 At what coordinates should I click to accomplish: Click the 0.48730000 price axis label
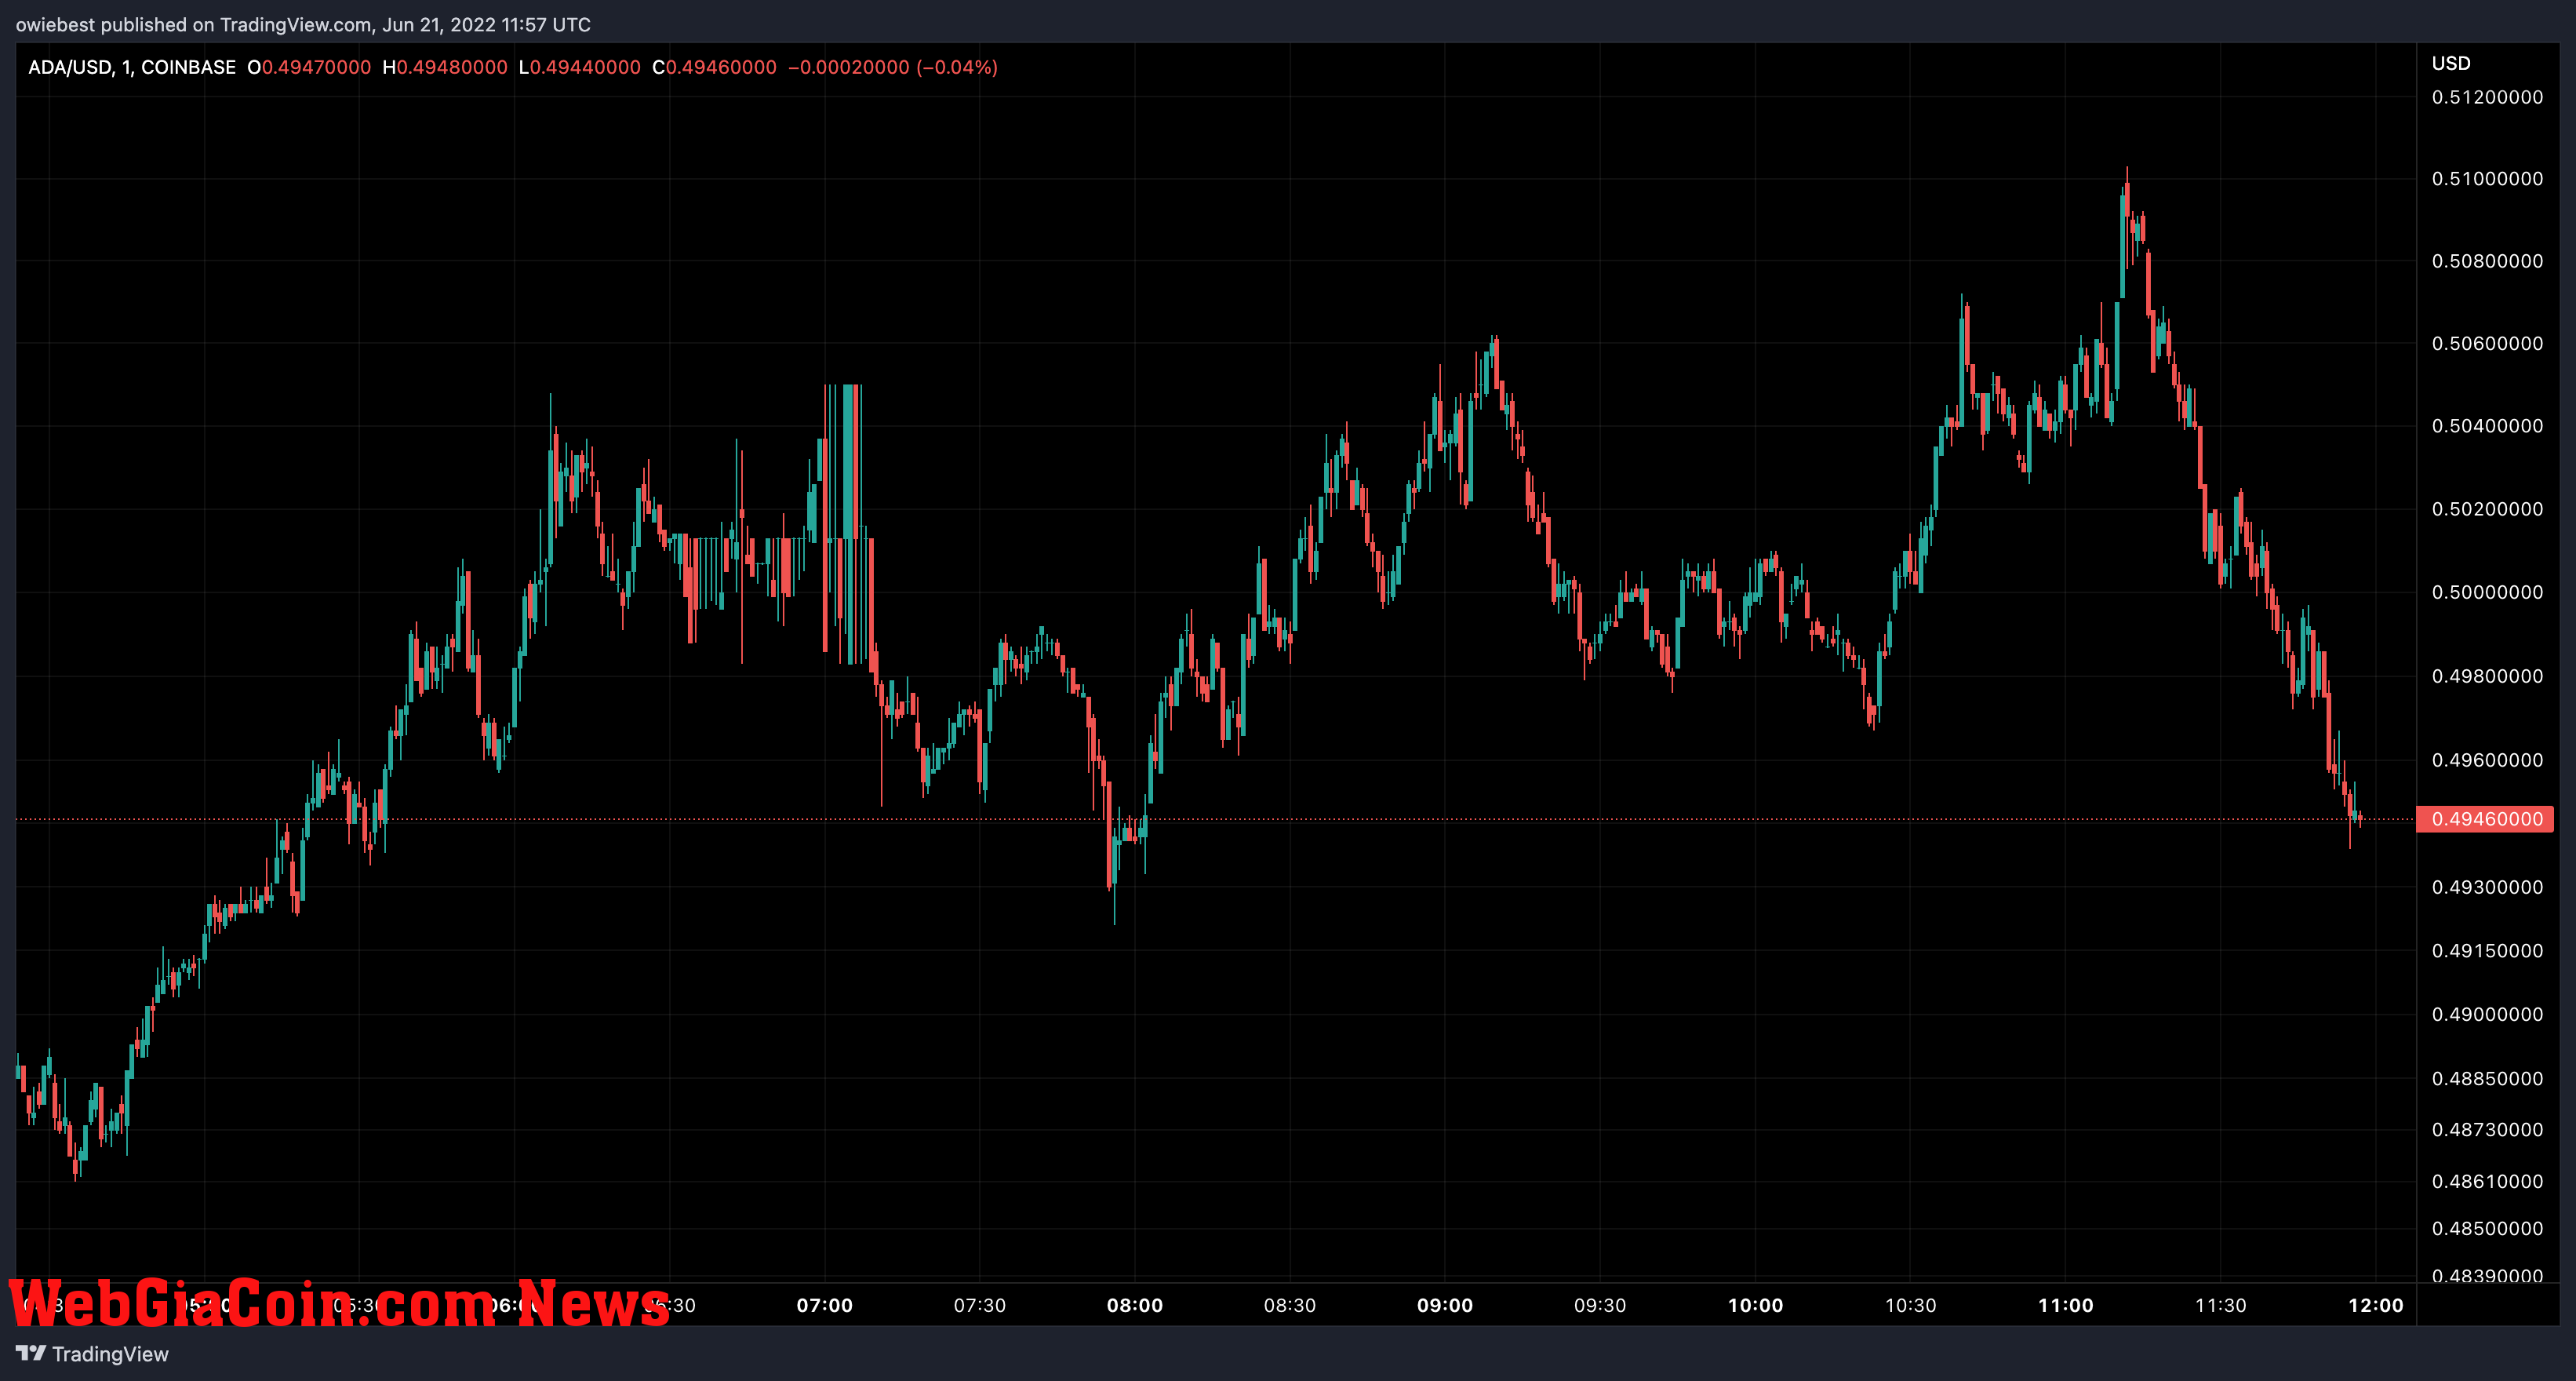tap(2487, 1129)
